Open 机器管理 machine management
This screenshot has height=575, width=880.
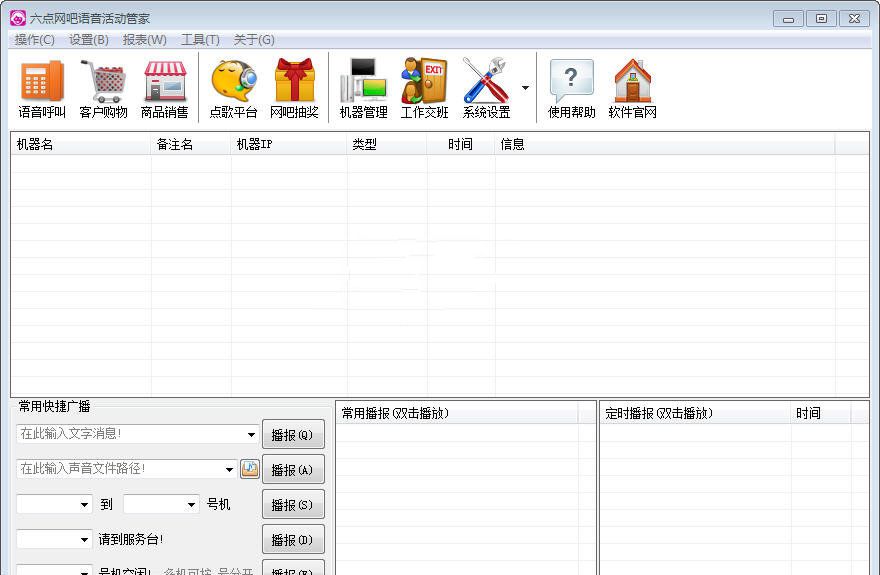(363, 88)
